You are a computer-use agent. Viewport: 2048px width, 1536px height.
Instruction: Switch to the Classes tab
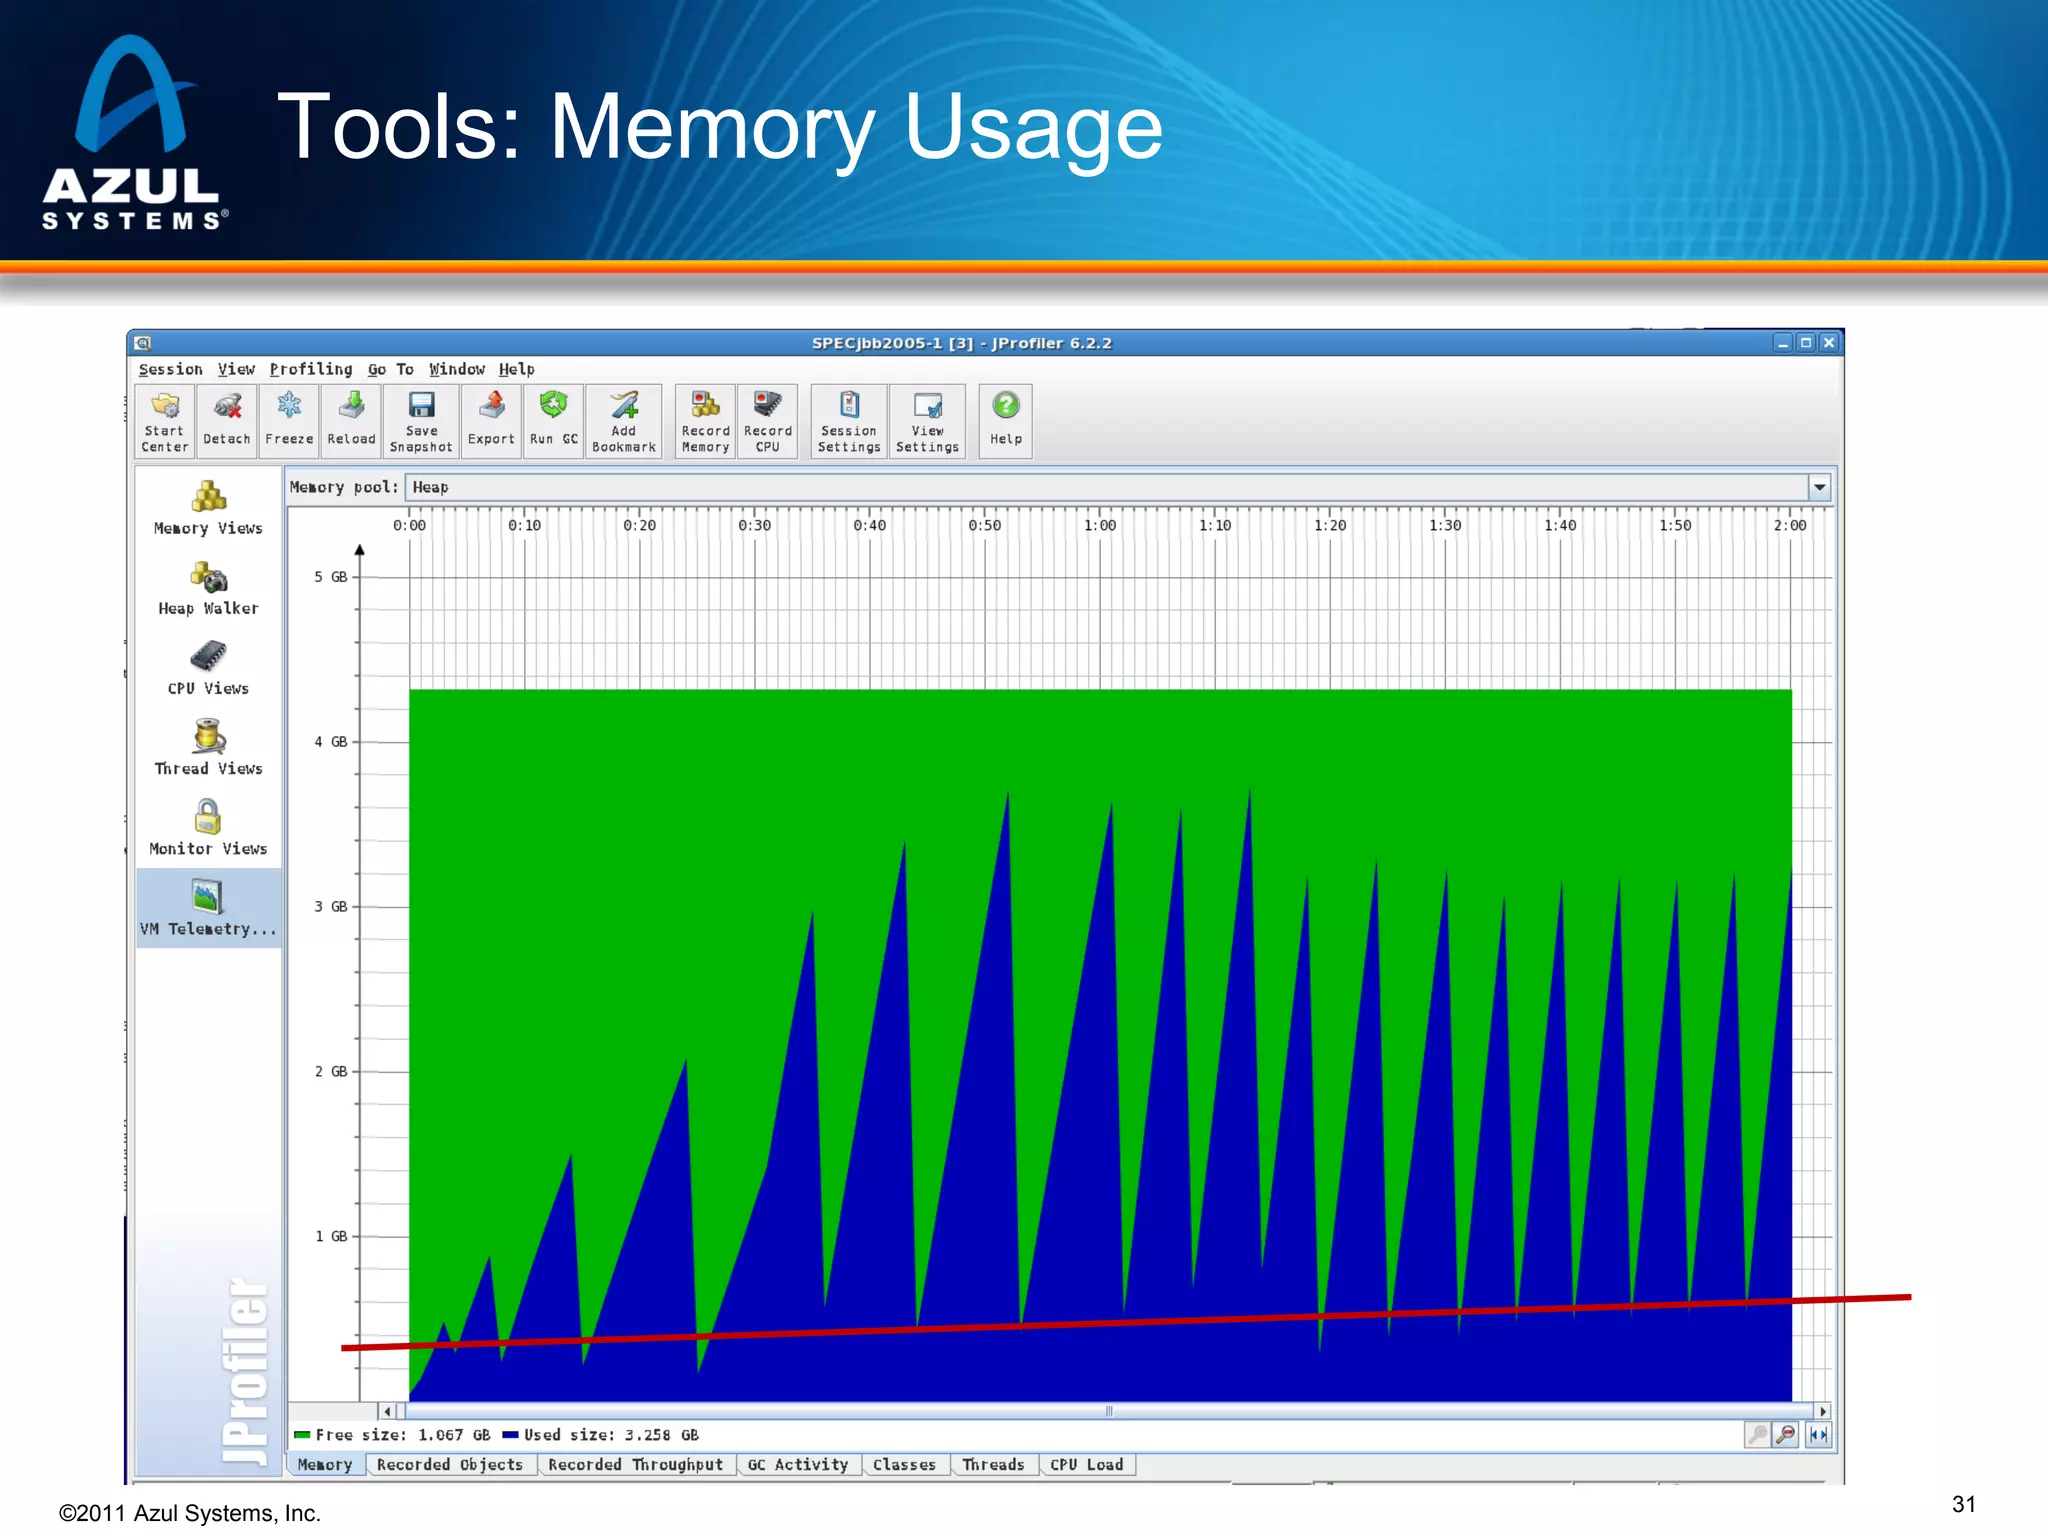(x=904, y=1464)
